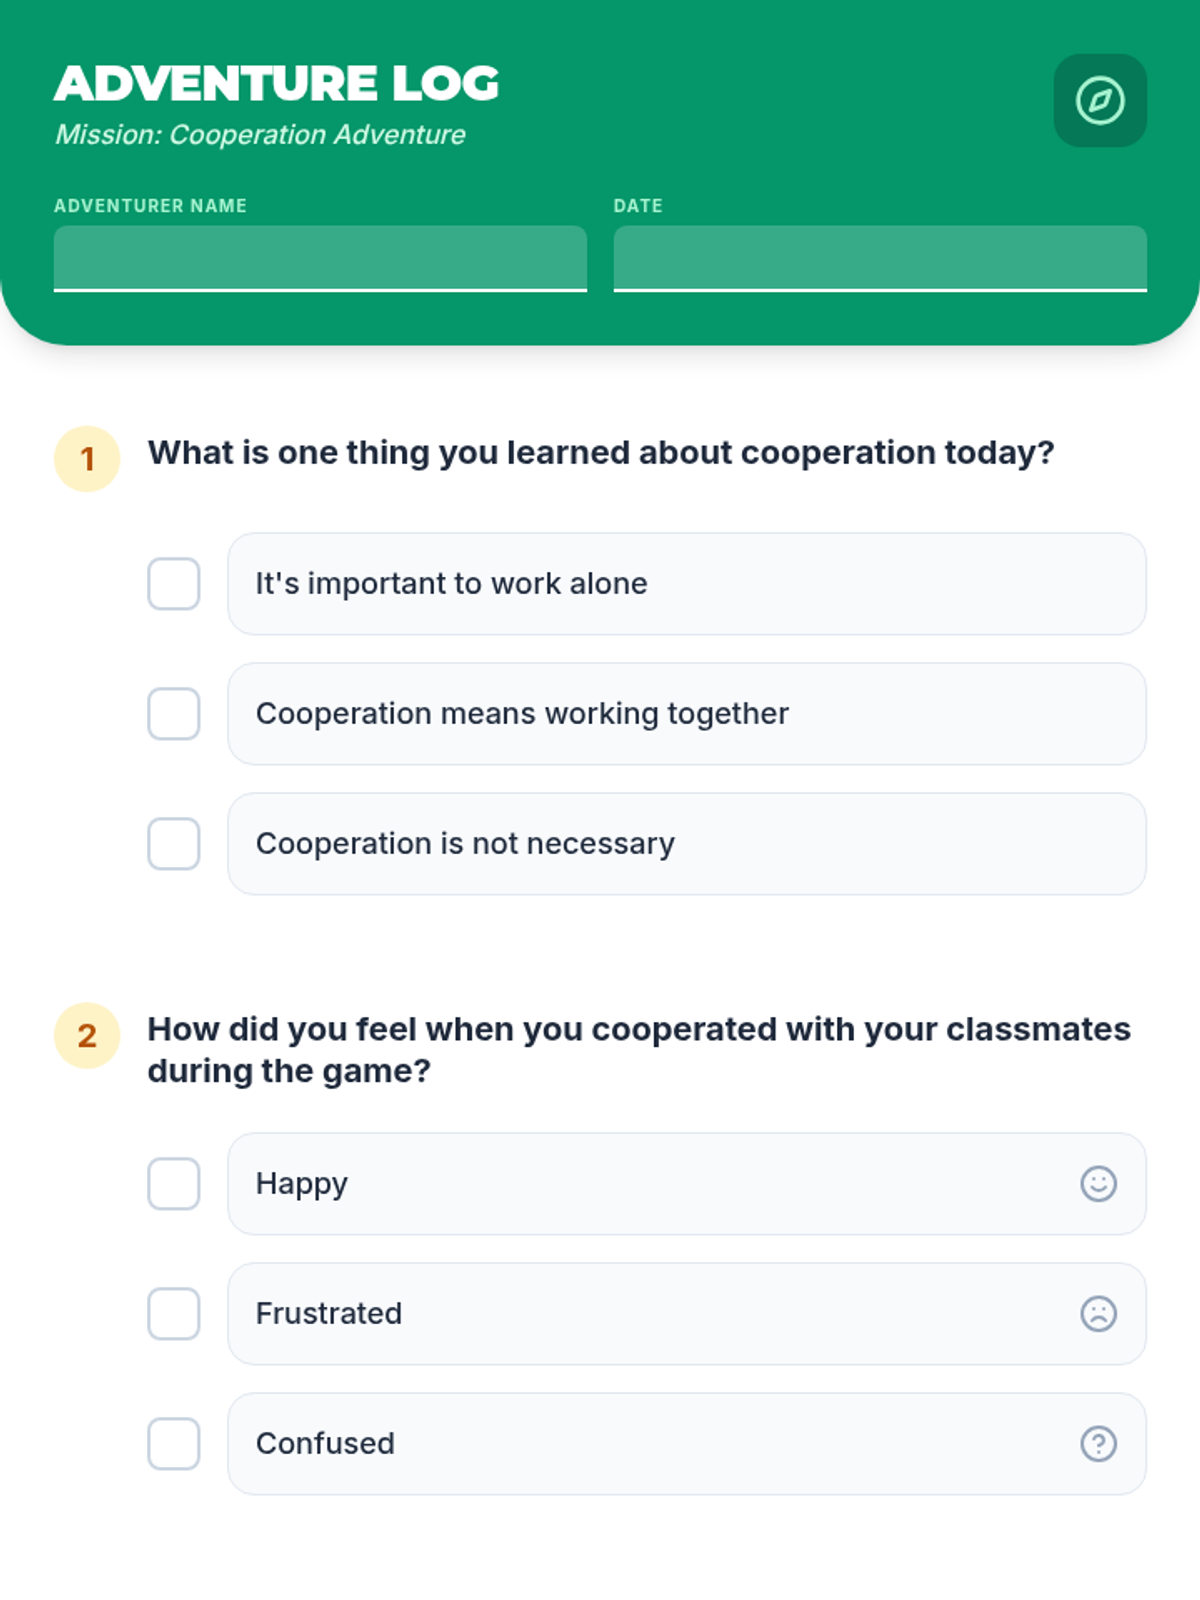
Task: Tick the "Cooperation means working together" checkbox
Action: coord(174,714)
